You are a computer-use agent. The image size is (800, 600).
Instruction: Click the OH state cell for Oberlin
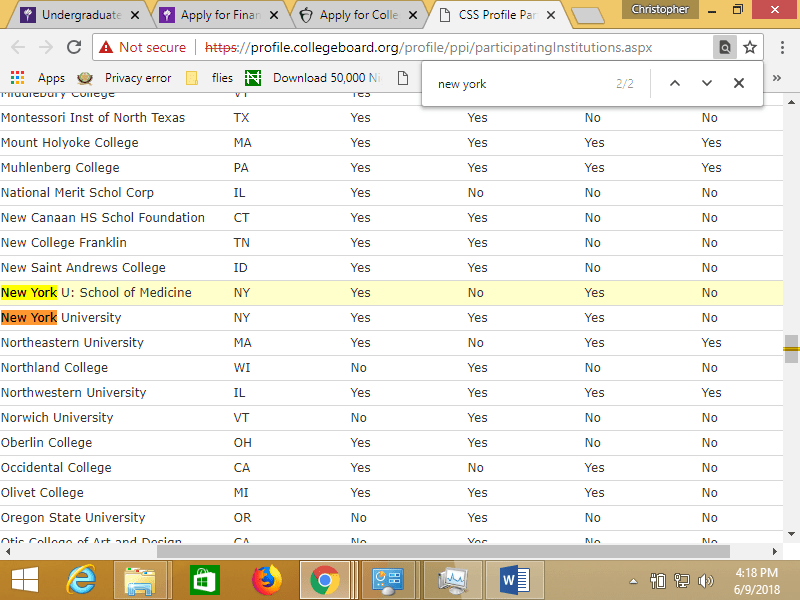[x=242, y=442]
